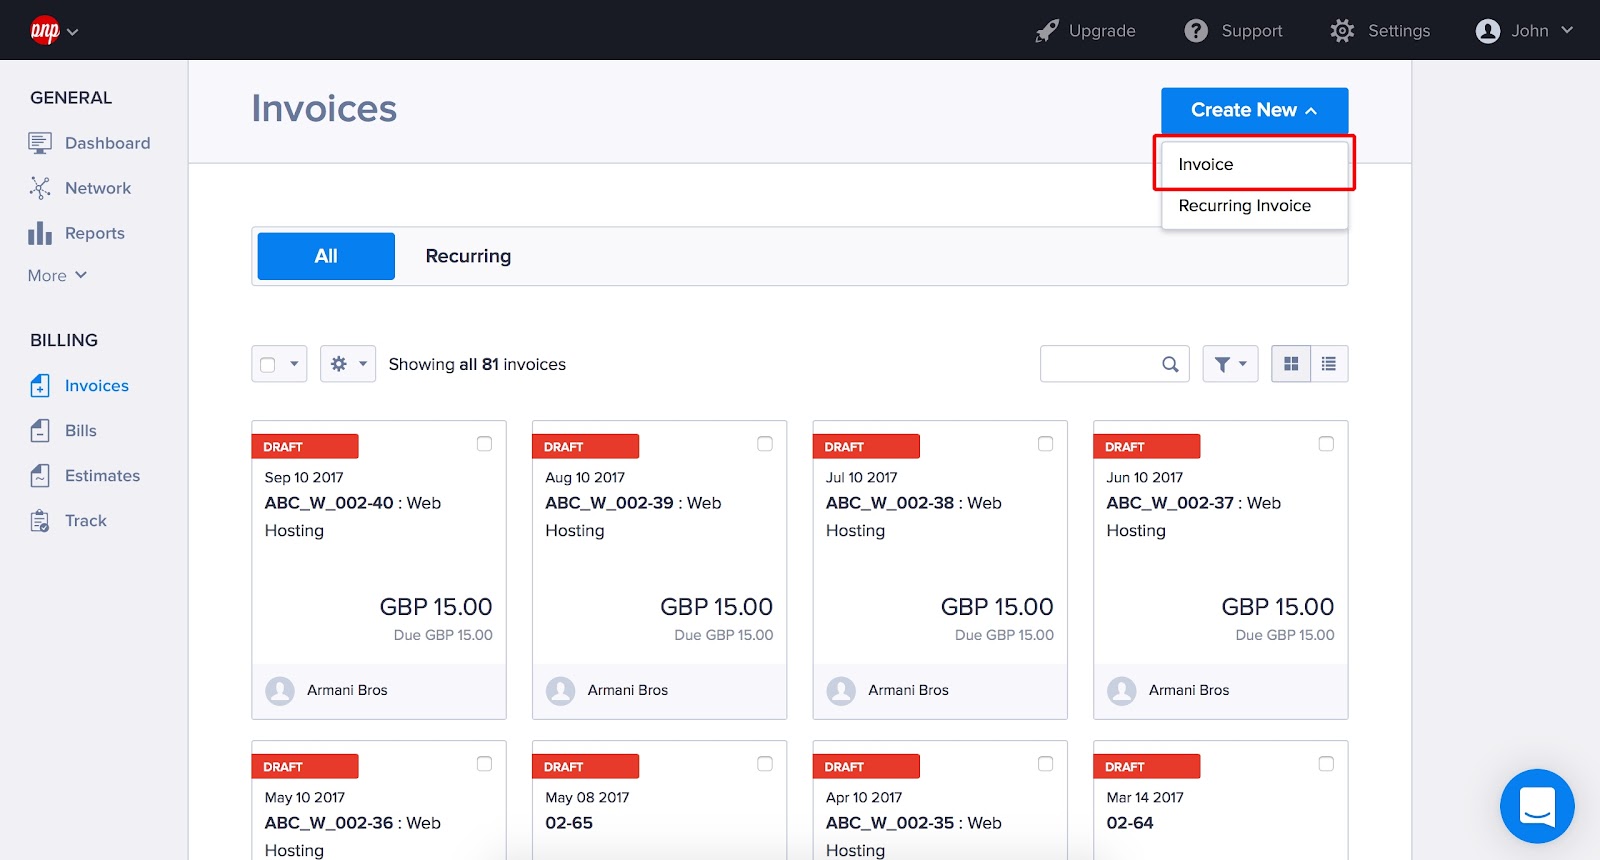
Task: Open the chat support bubble
Action: pos(1537,806)
